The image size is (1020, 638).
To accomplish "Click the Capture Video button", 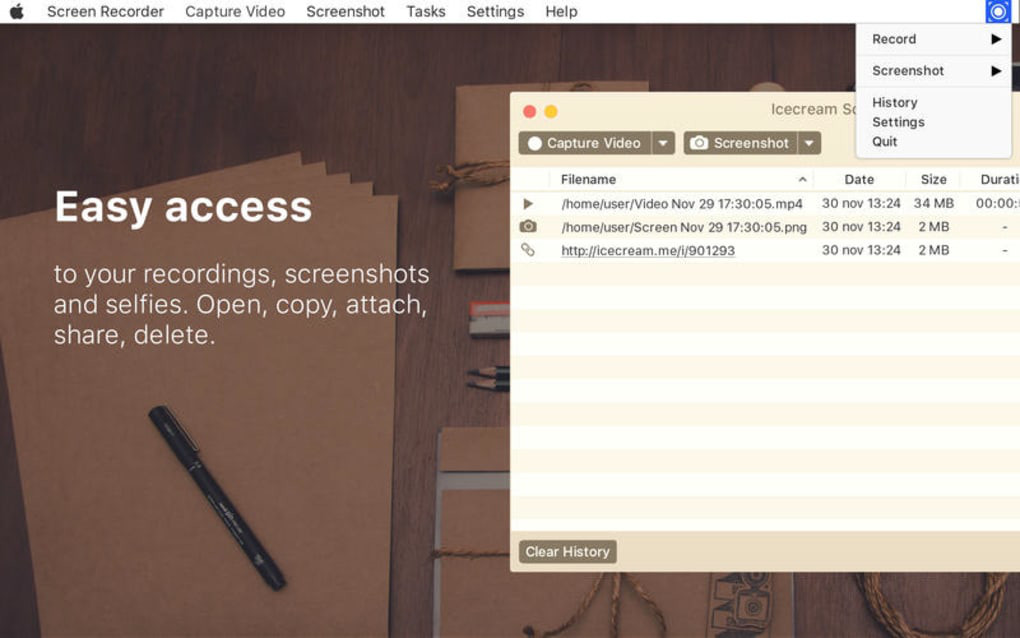I will coord(585,143).
